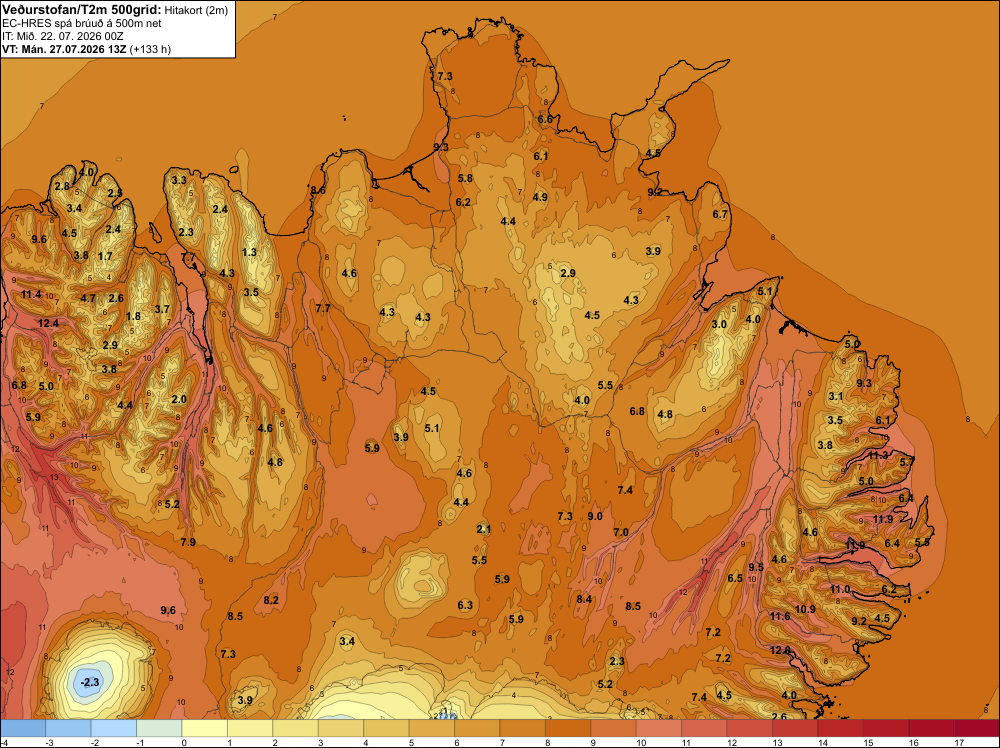
Task: Click the 2.5 temperature value
Action: (x=115, y=193)
